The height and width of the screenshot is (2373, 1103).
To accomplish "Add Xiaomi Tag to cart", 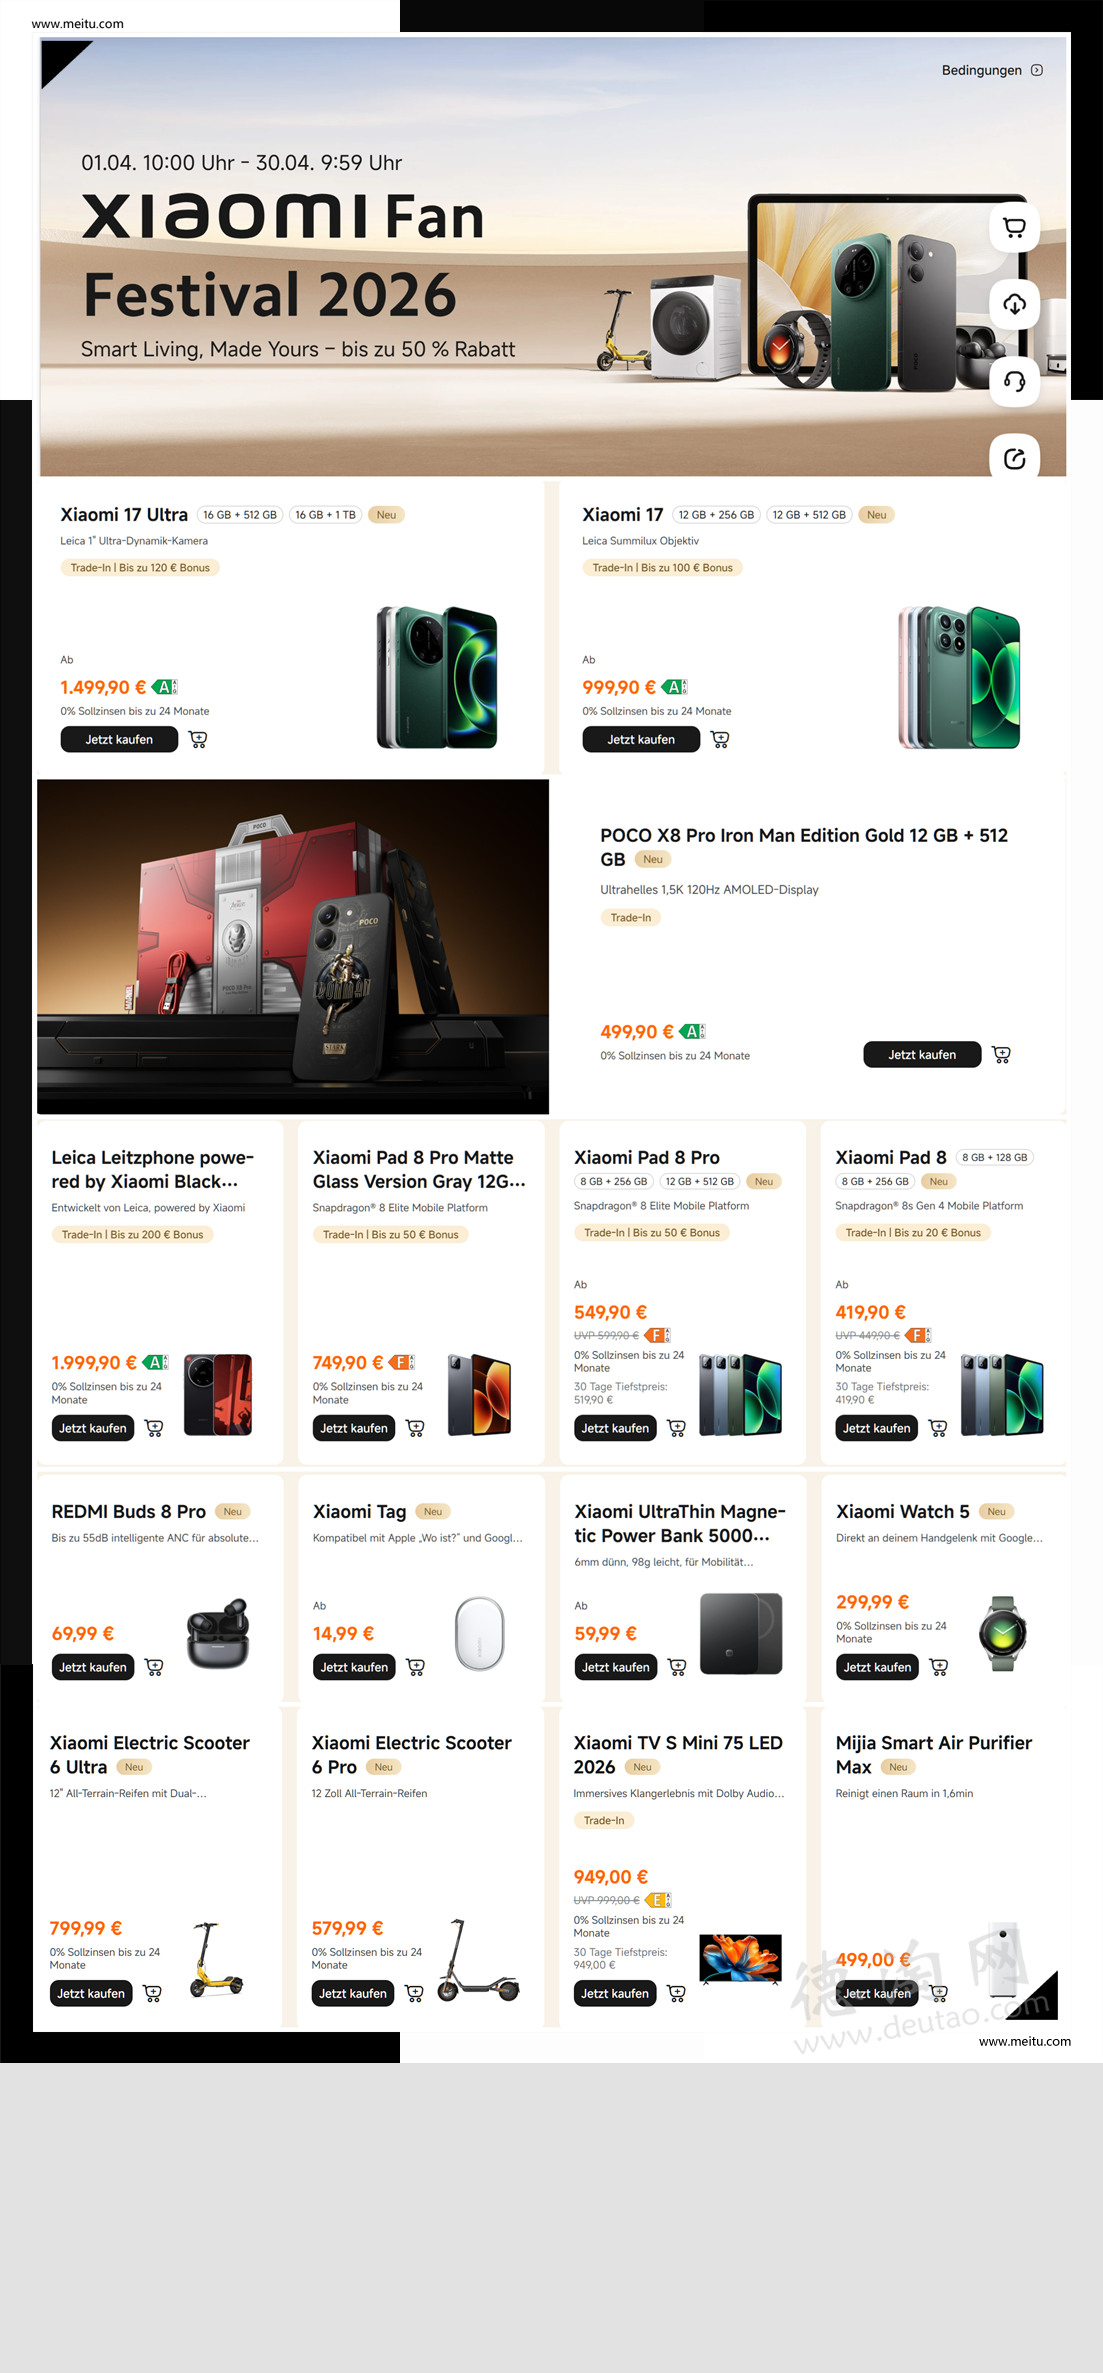I will point(416,1667).
